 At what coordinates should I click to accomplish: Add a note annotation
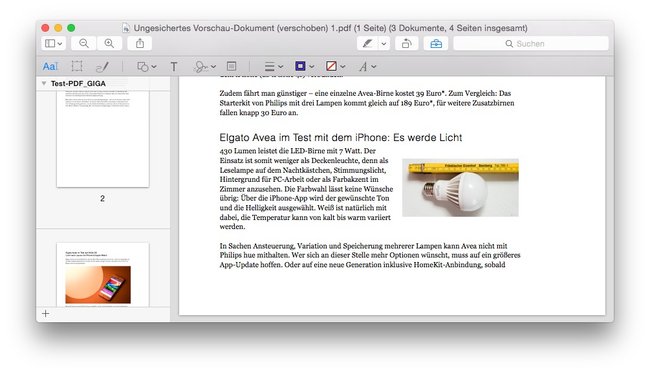231,66
